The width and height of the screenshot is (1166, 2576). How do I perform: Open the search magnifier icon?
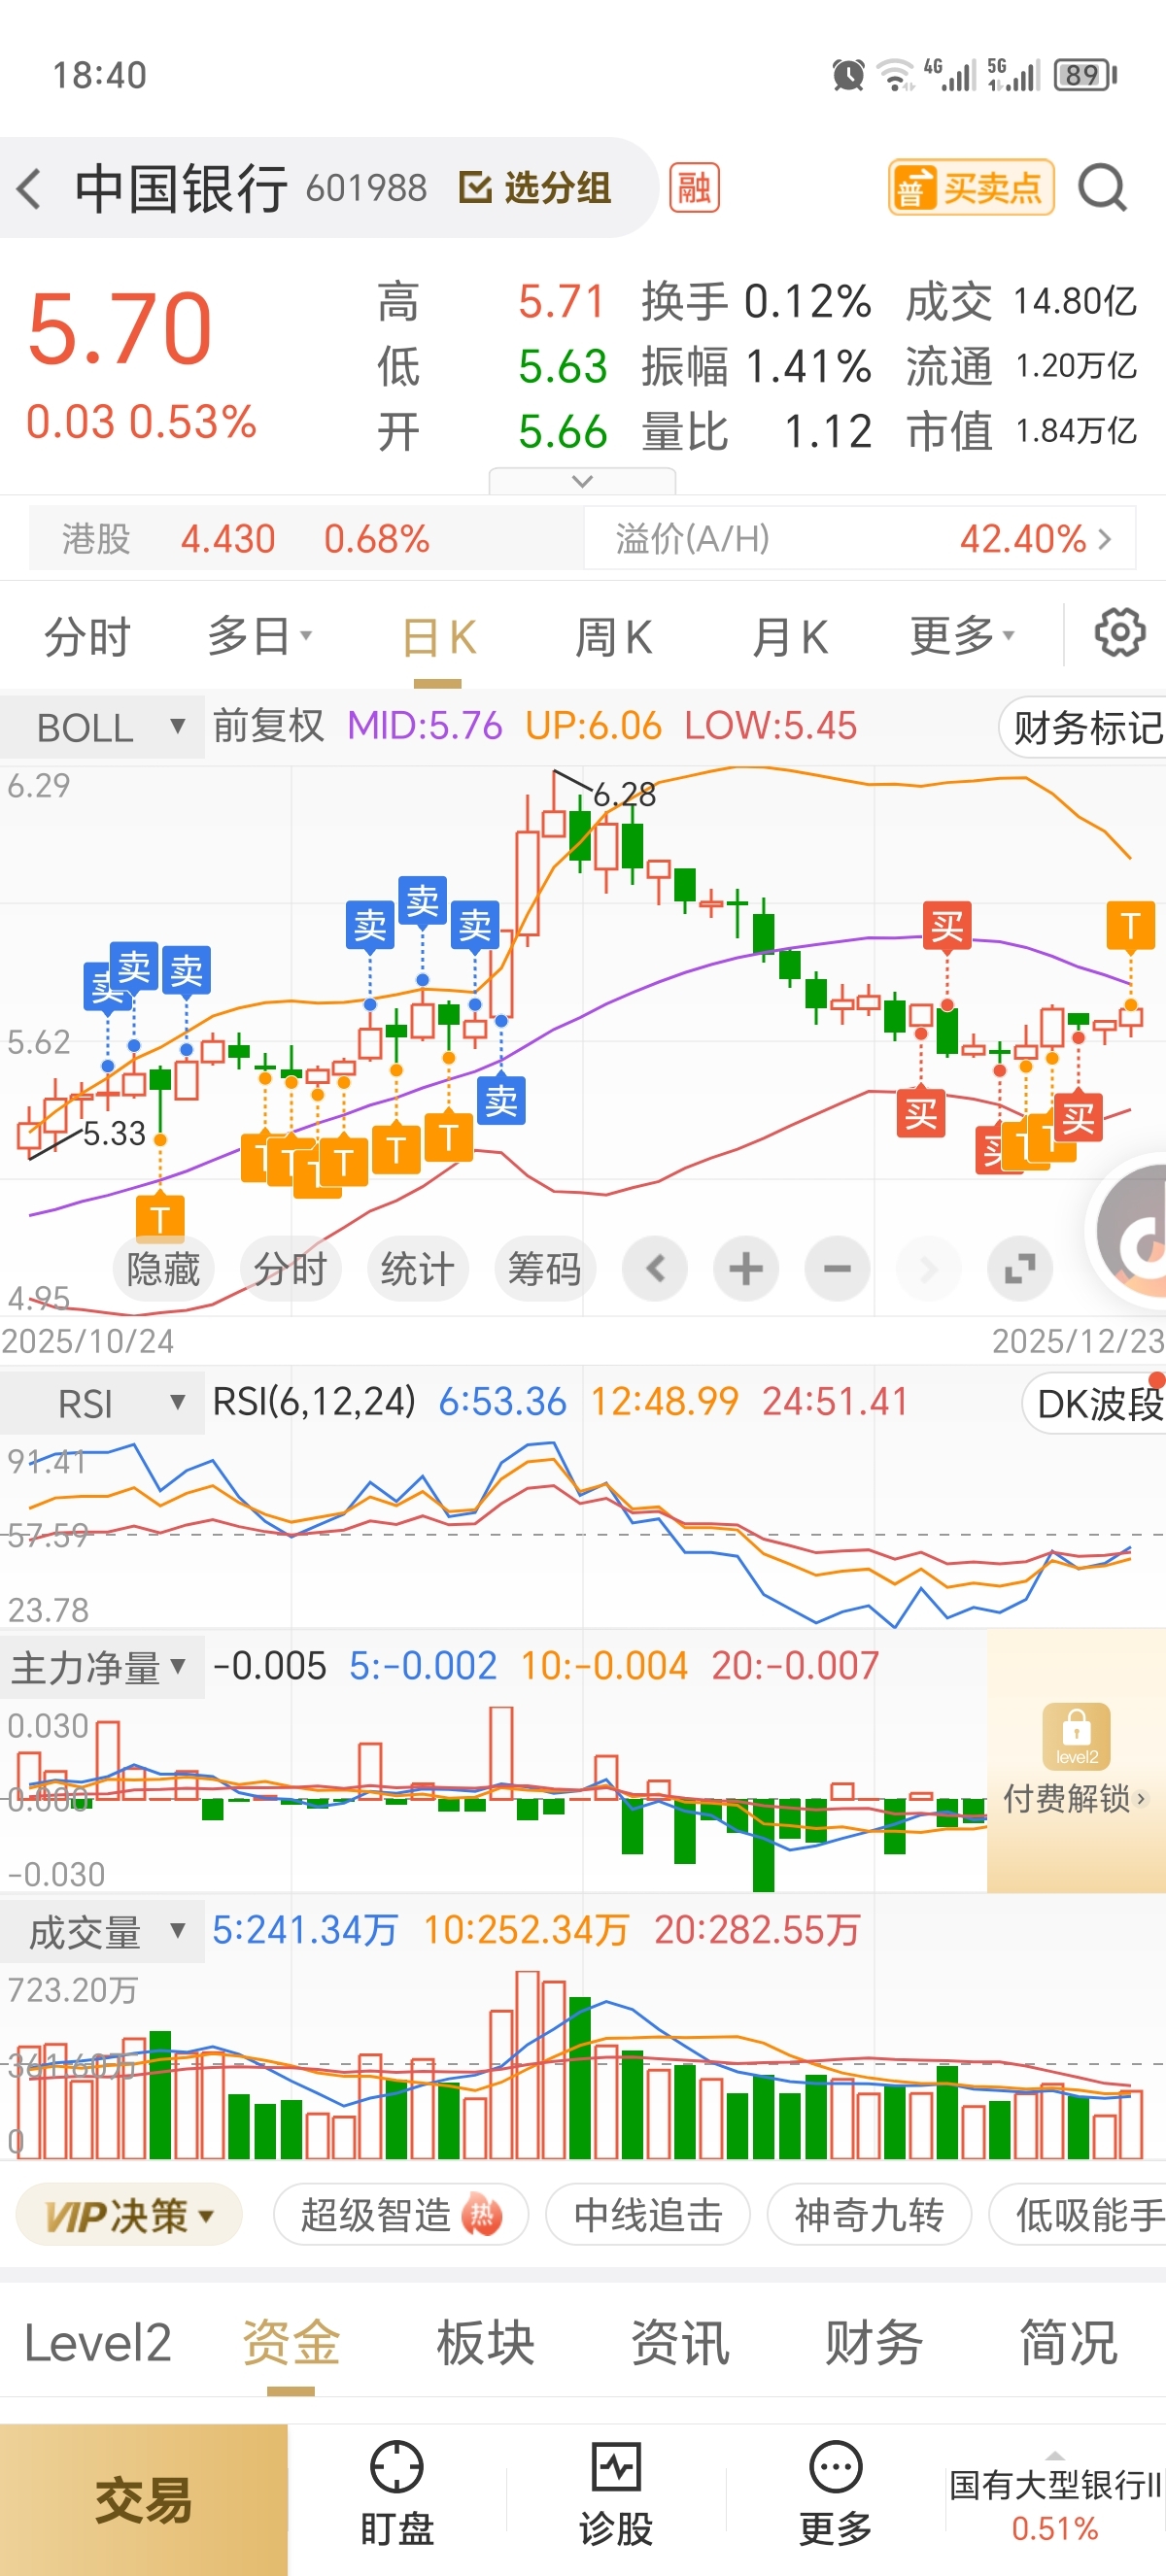pyautogui.click(x=1102, y=188)
